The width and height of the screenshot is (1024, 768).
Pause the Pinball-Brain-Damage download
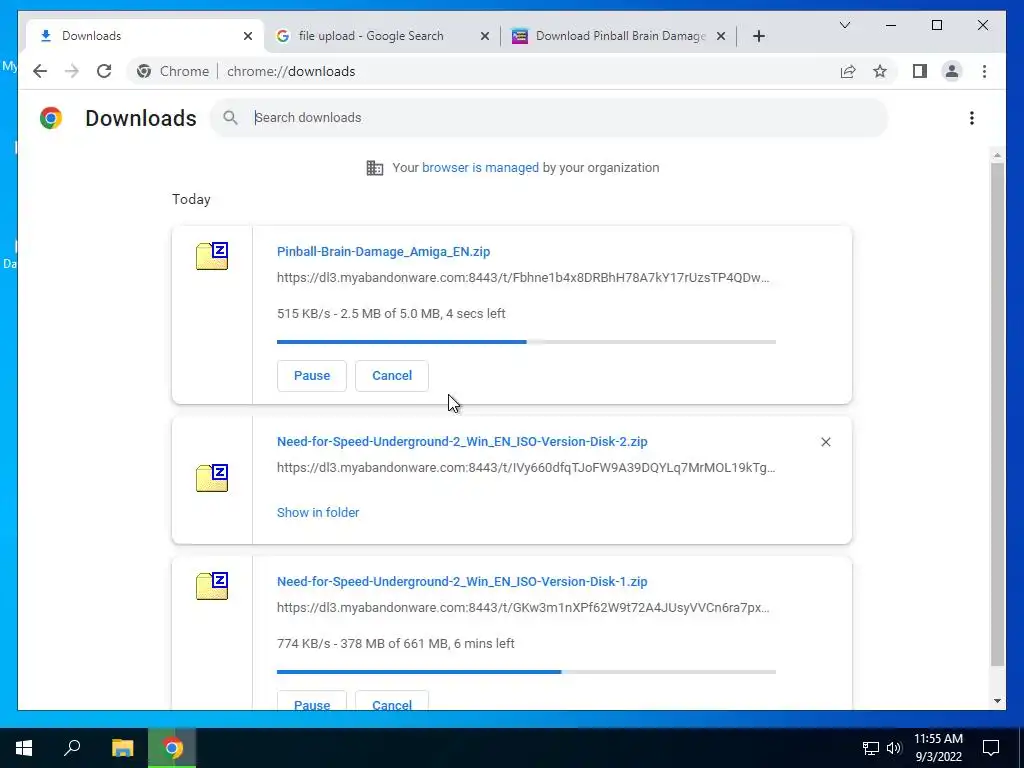(x=312, y=376)
